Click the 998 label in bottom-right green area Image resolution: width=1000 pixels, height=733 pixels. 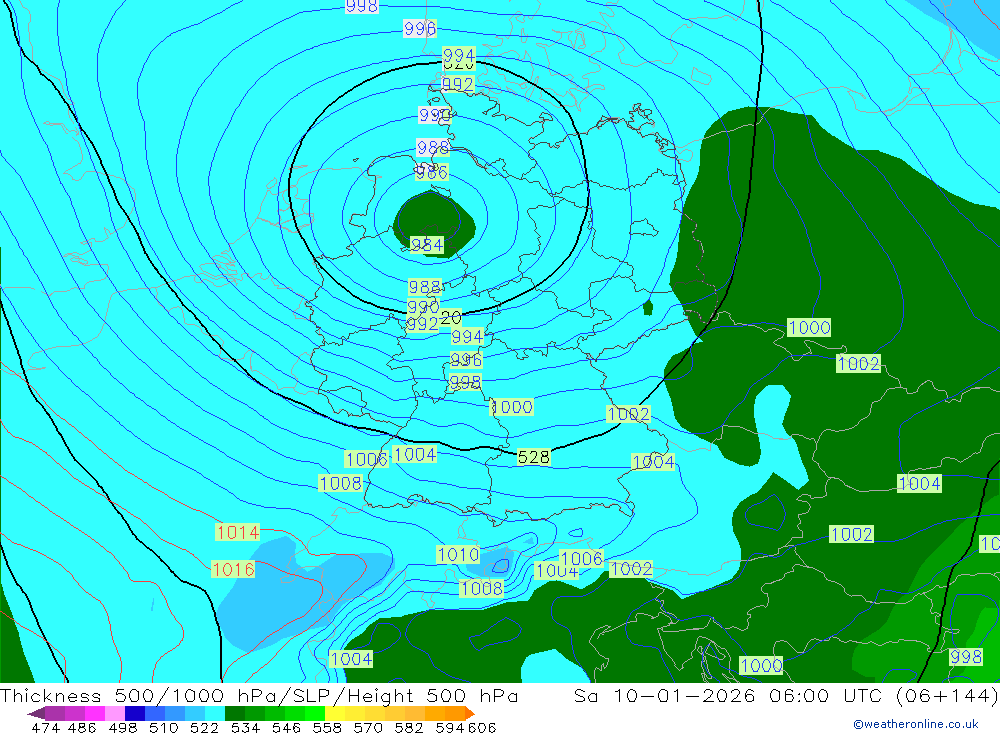click(966, 656)
